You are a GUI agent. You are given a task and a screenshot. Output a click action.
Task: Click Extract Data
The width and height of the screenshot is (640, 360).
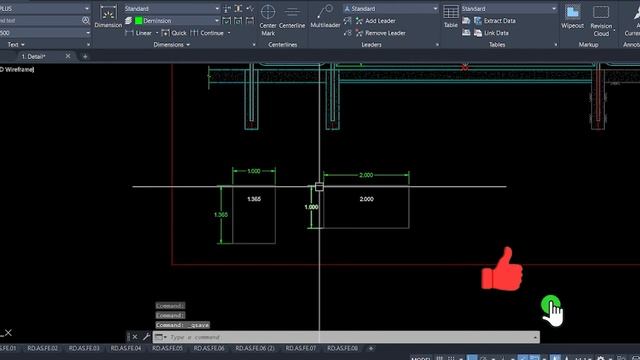tap(495, 20)
